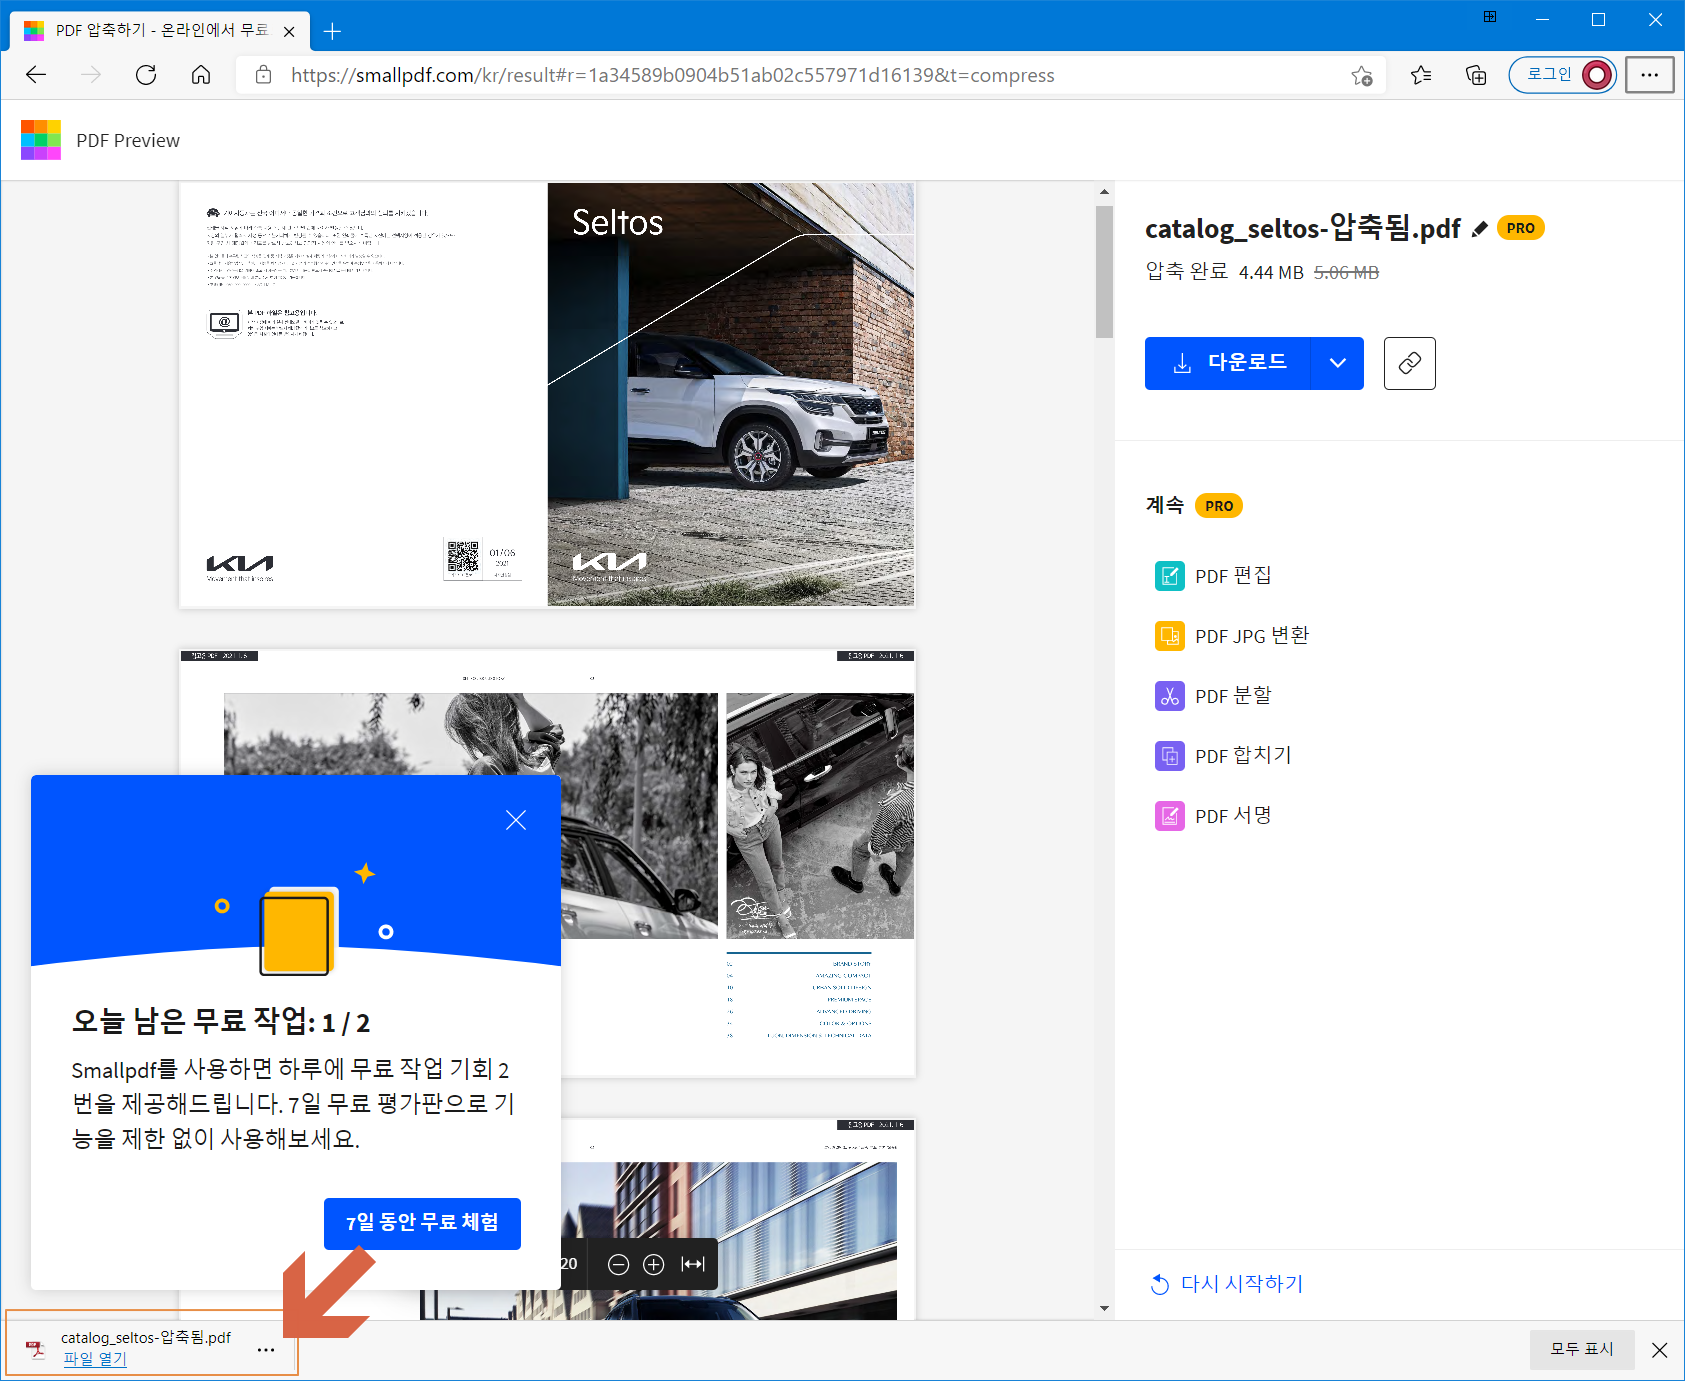Zoom out the PDF preview
The image size is (1685, 1381).
pos(619,1265)
